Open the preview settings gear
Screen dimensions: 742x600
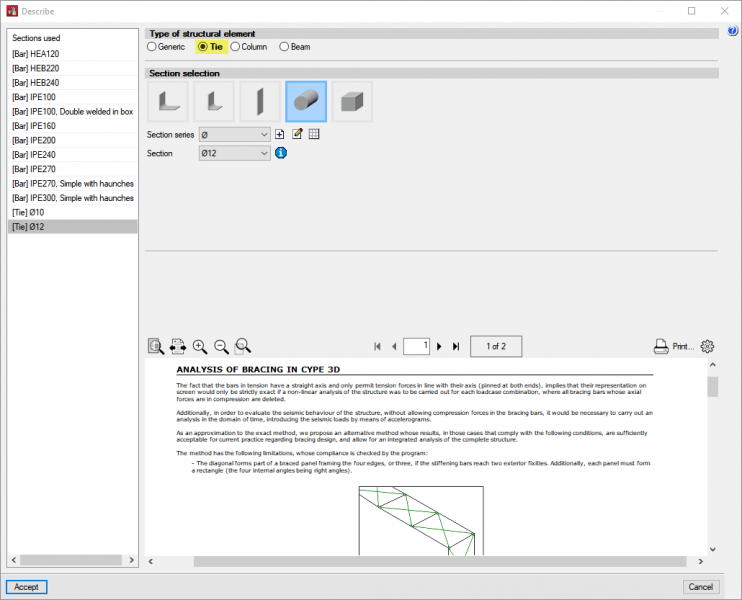pos(708,346)
